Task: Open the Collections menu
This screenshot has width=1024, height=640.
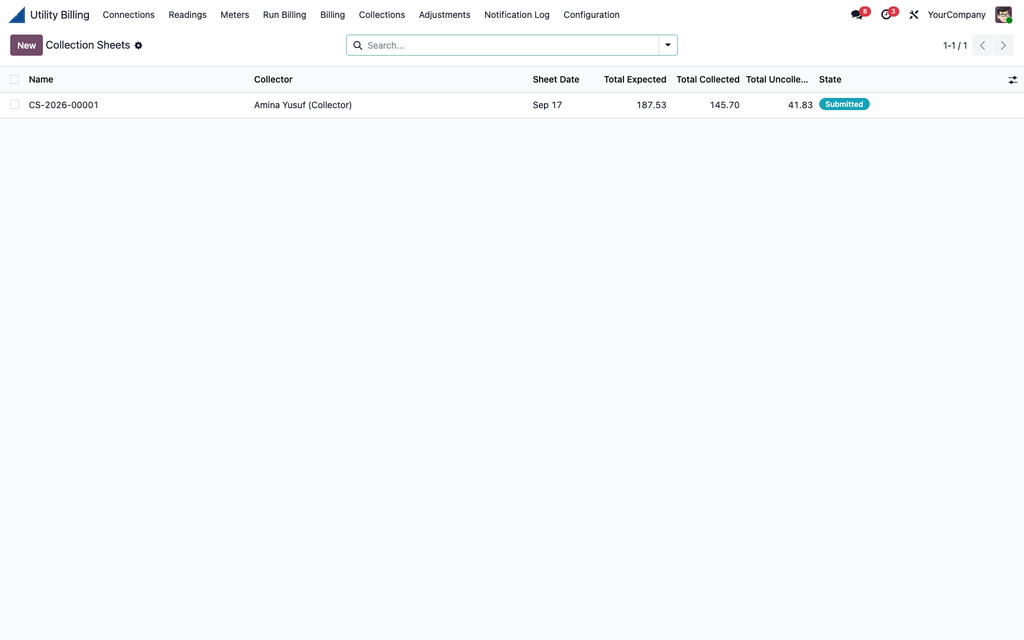Action: click(x=382, y=14)
